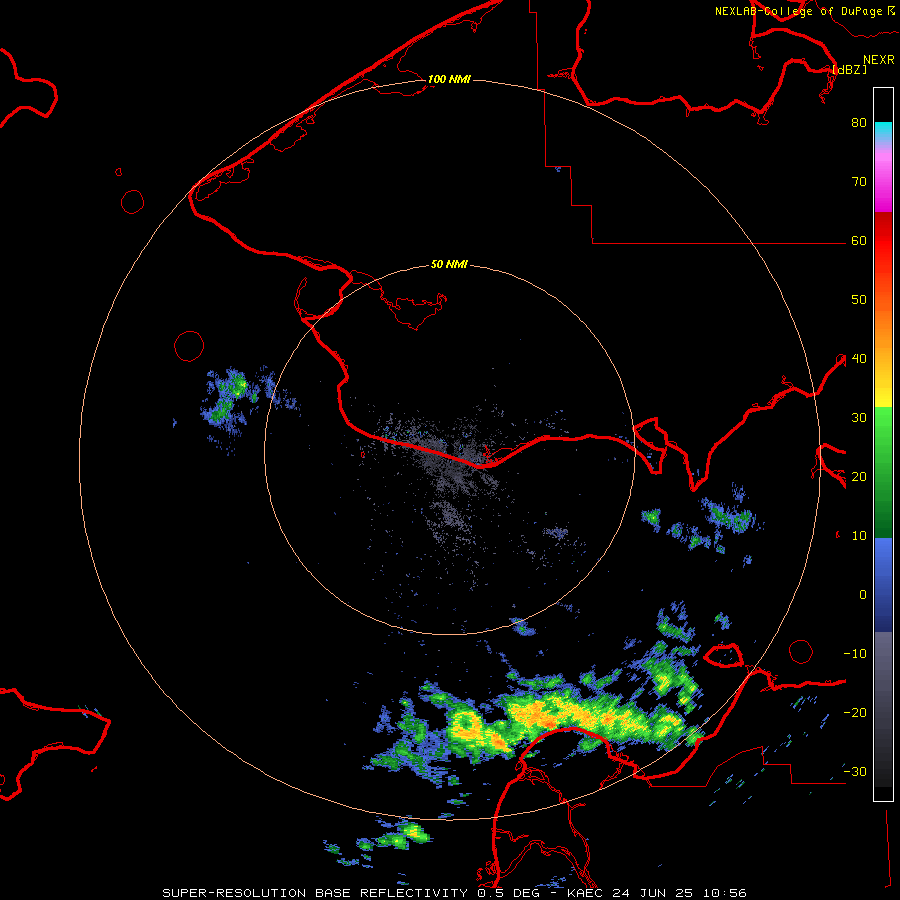Image resolution: width=900 pixels, height=900 pixels.
Task: Click the 60 value on the dBZ scale
Action: tap(859, 240)
